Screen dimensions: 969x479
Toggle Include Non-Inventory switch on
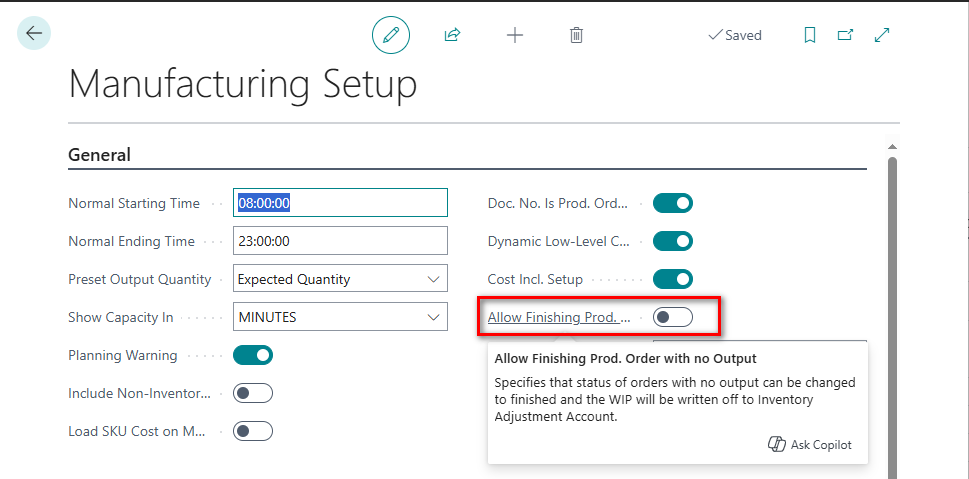pyautogui.click(x=253, y=393)
